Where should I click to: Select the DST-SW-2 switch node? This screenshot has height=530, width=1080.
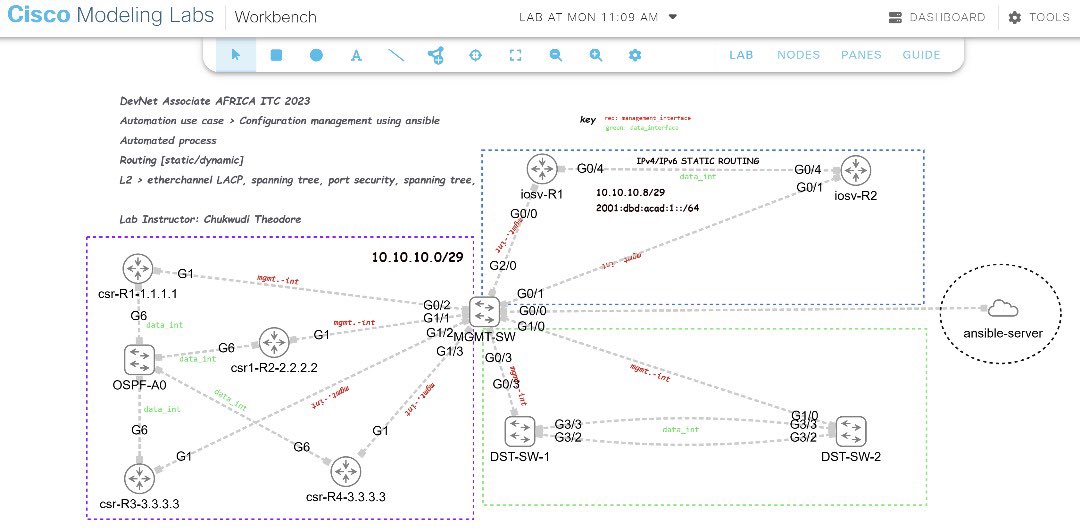click(x=851, y=431)
